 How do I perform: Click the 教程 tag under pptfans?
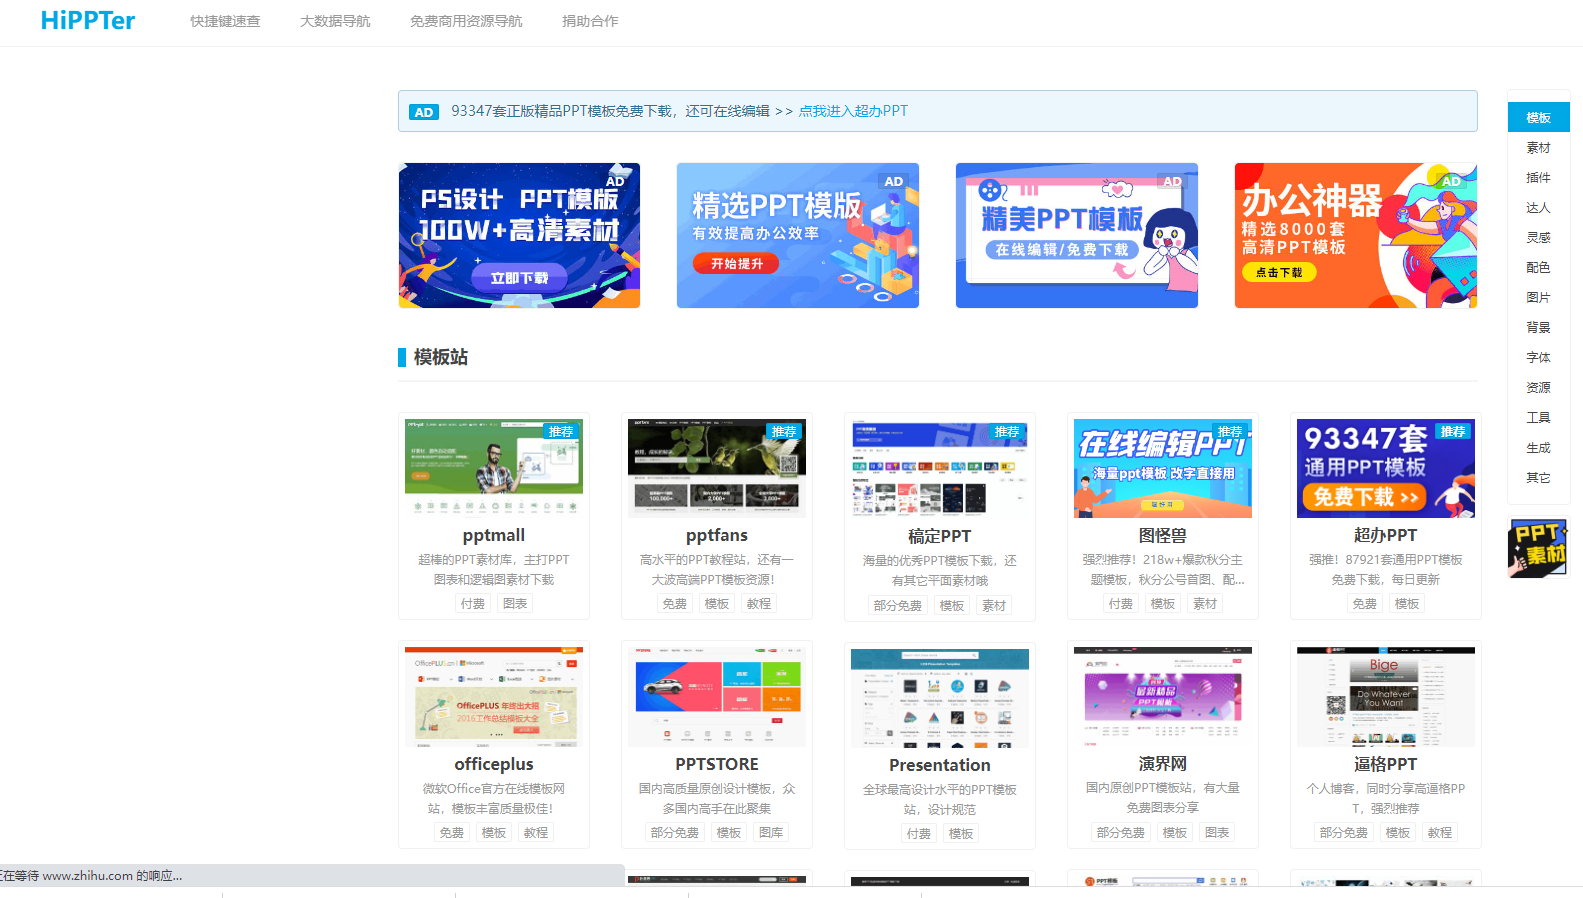tap(759, 604)
